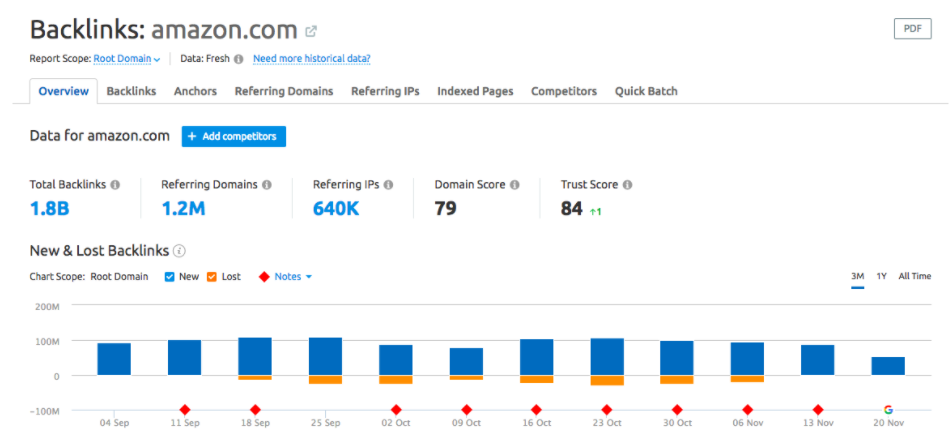Select the 1Y chart time range

[881, 276]
